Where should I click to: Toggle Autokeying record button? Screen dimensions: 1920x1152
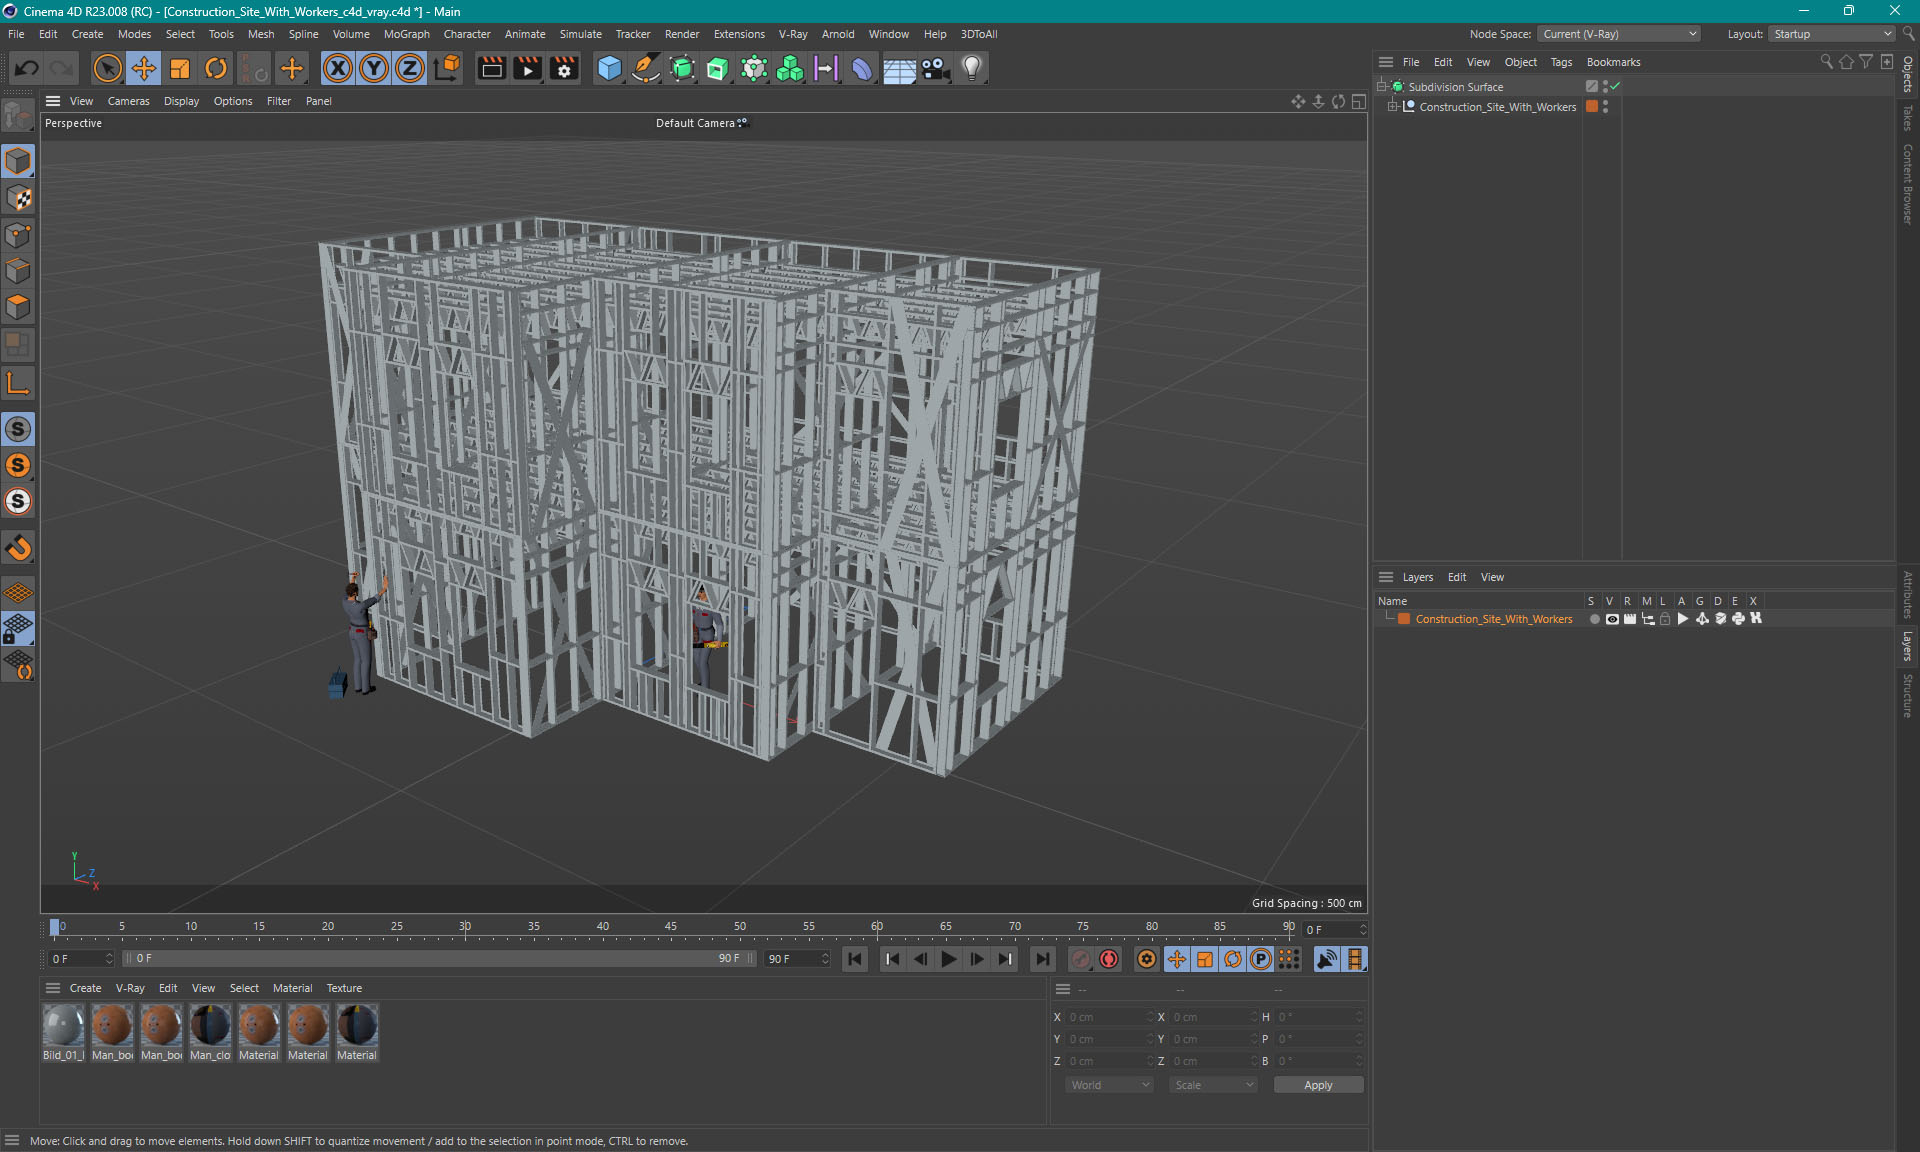[1109, 959]
